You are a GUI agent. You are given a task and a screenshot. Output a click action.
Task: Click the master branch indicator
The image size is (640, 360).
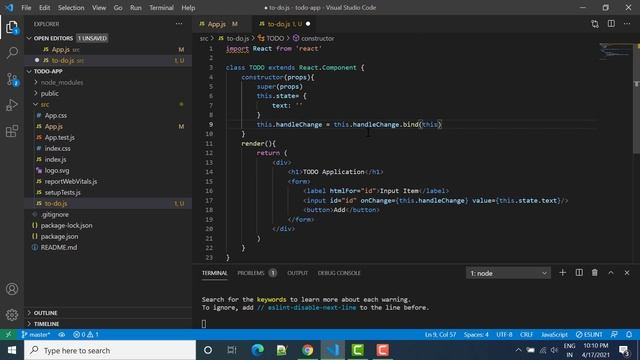[36, 334]
